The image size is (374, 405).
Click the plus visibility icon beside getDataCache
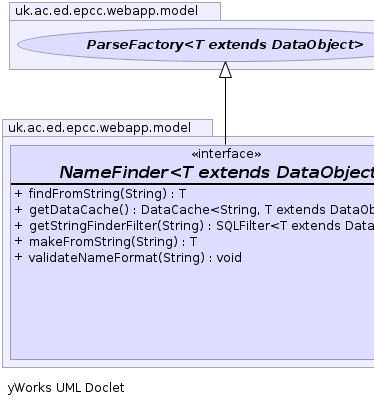(x=19, y=209)
